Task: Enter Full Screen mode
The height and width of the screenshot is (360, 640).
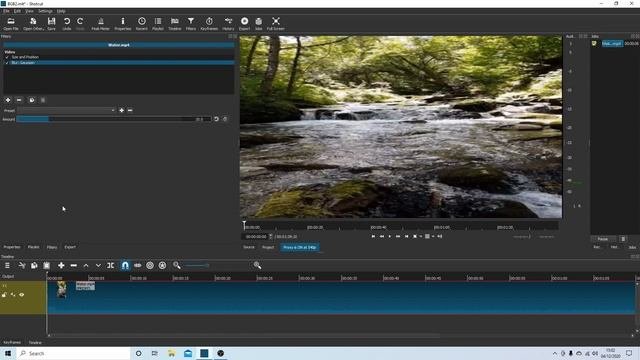Action: [276, 24]
